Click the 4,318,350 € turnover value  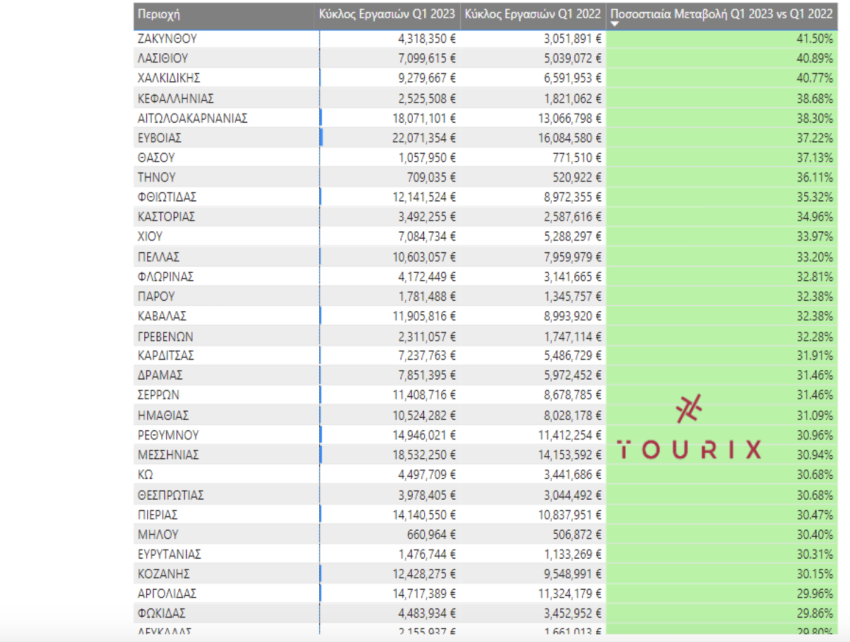pos(427,38)
